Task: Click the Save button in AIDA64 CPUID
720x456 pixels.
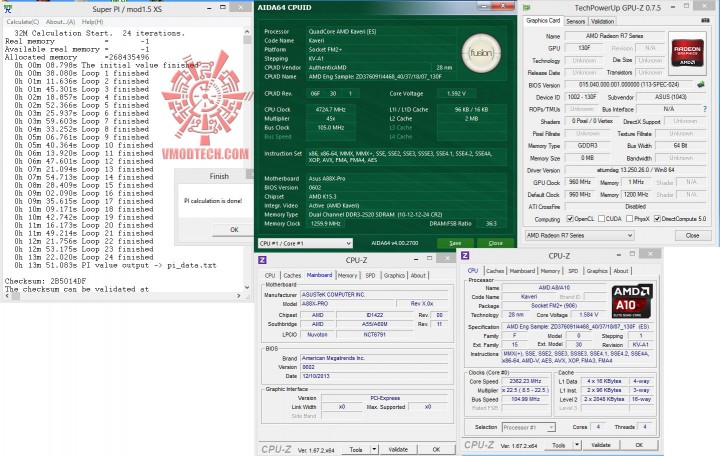Action: pyautogui.click(x=455, y=243)
